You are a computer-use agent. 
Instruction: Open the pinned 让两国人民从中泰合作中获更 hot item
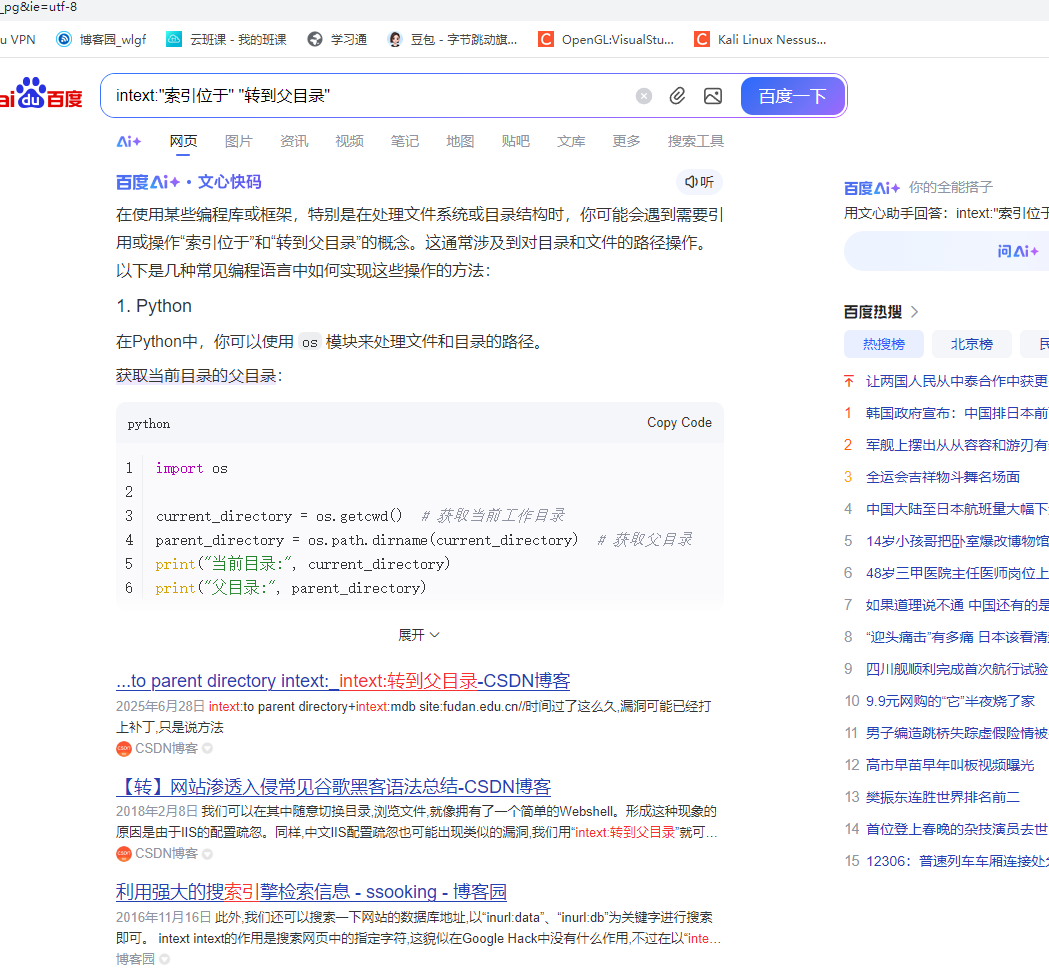tap(957, 381)
